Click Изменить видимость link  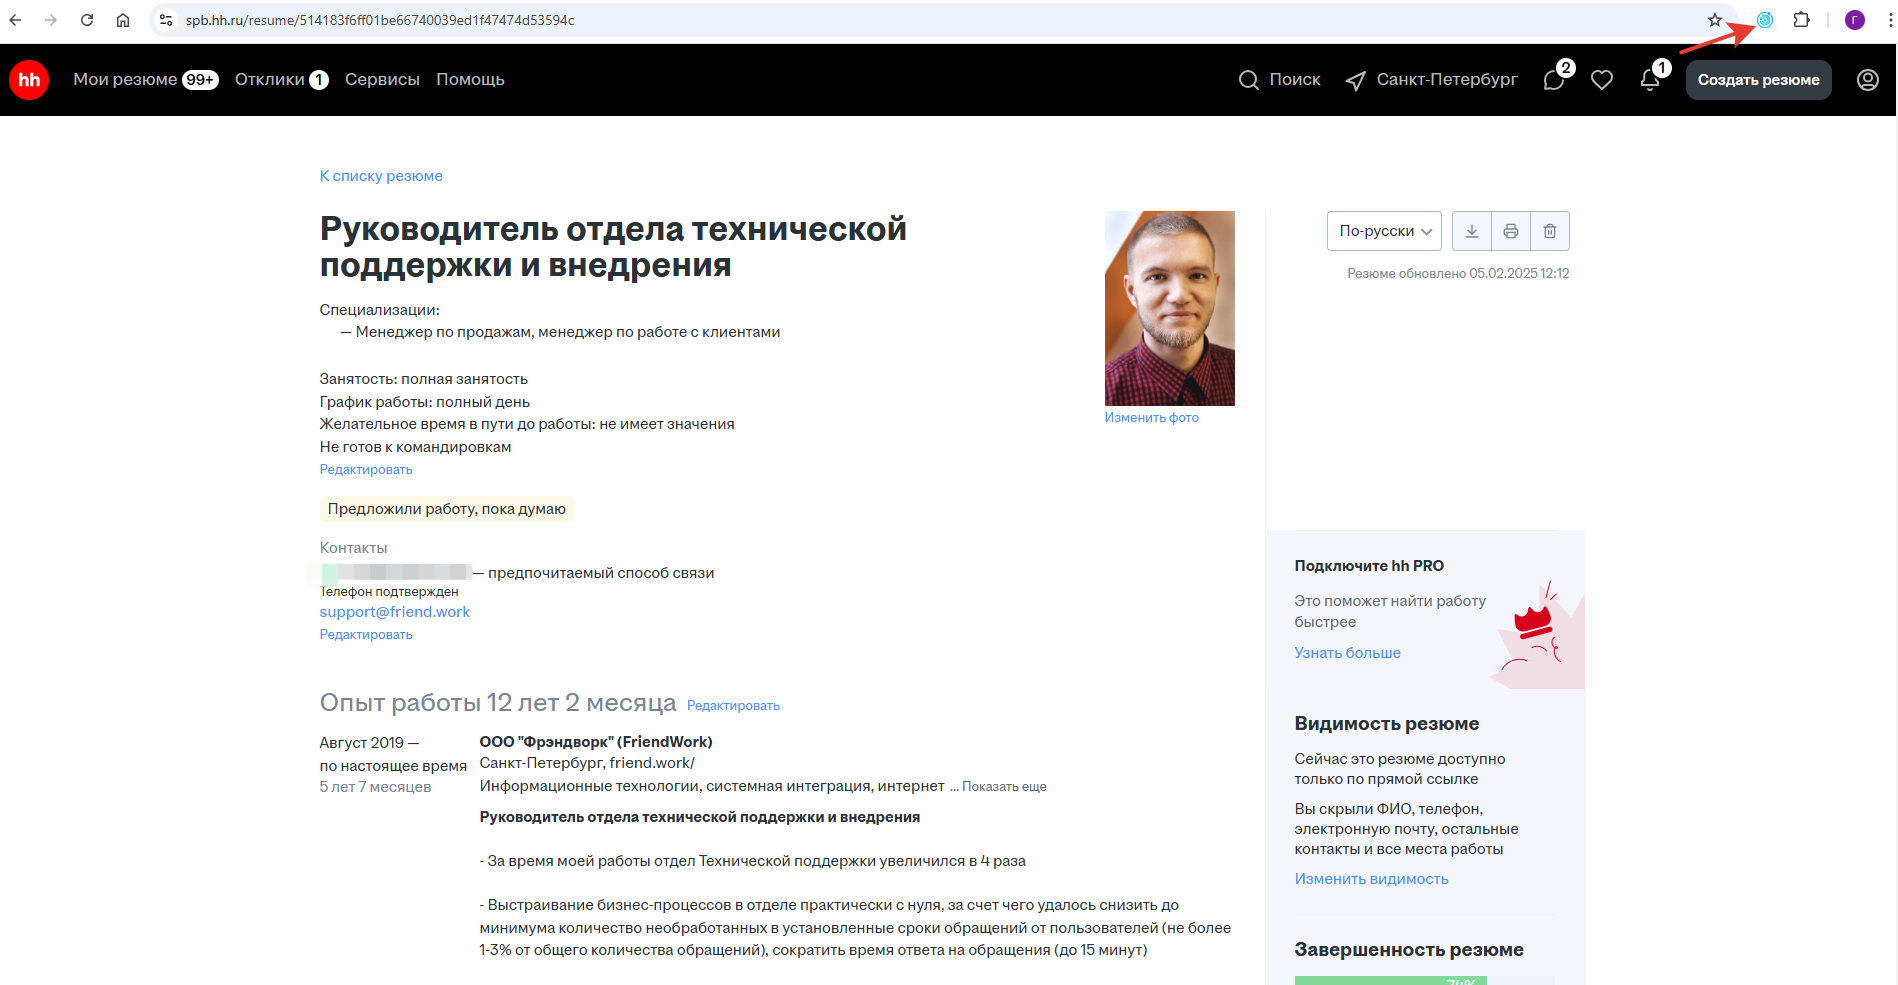coord(1371,879)
